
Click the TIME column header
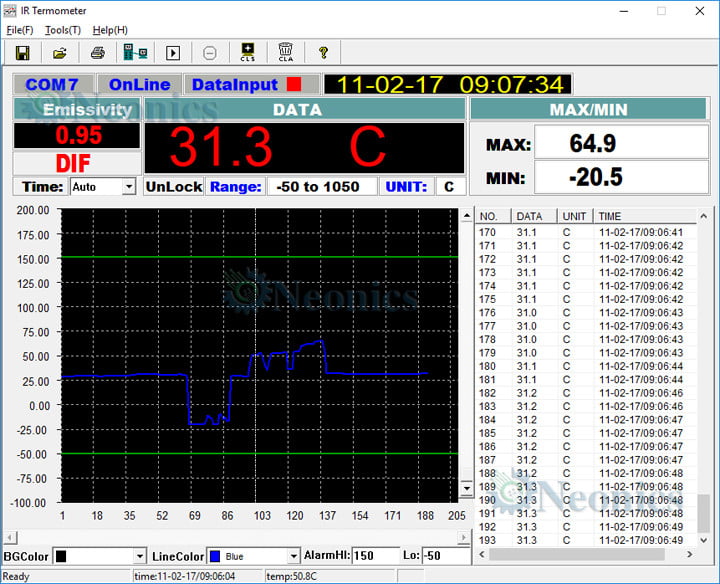point(646,216)
